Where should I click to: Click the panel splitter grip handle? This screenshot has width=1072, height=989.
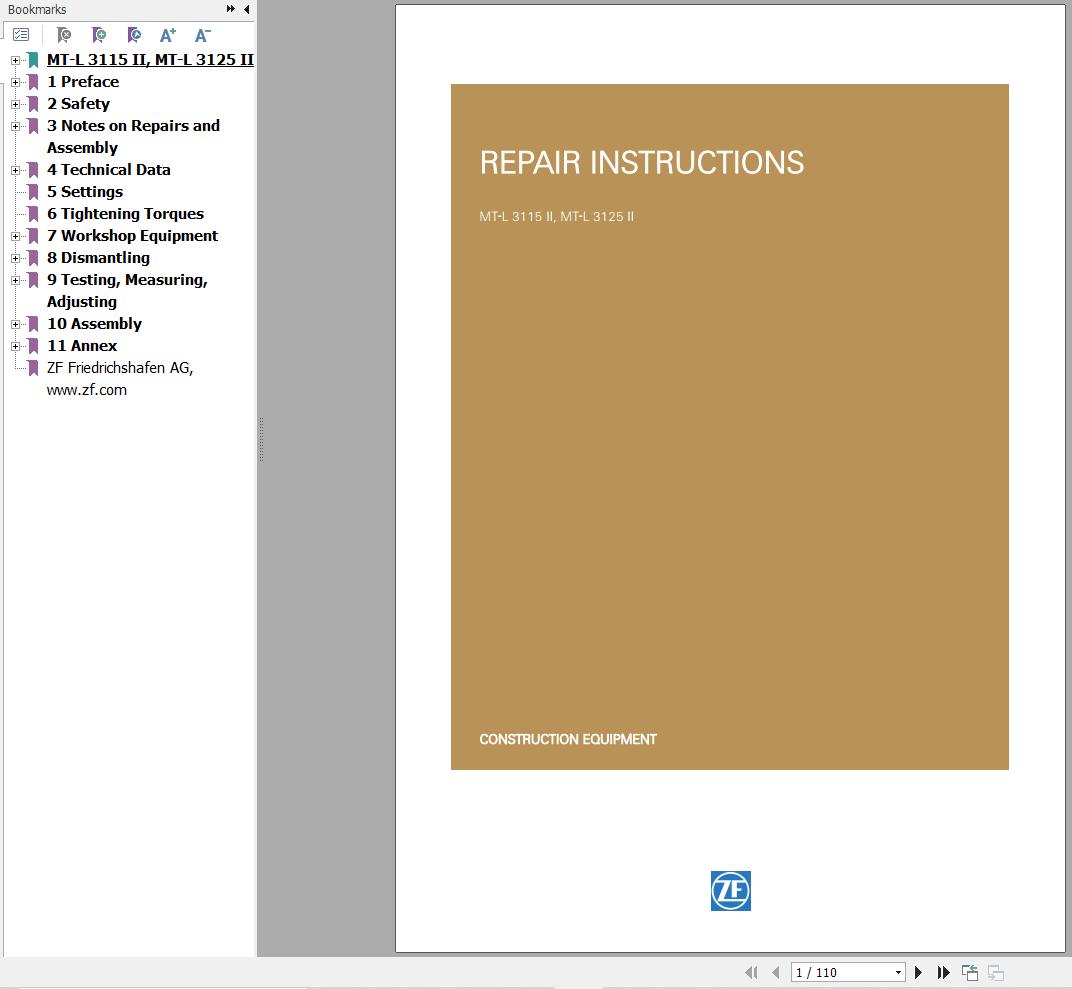pyautogui.click(x=261, y=439)
